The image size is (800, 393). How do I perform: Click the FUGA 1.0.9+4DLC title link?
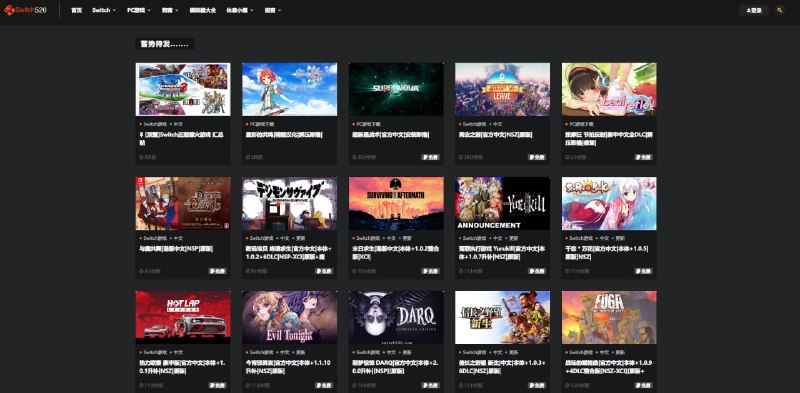[608, 367]
